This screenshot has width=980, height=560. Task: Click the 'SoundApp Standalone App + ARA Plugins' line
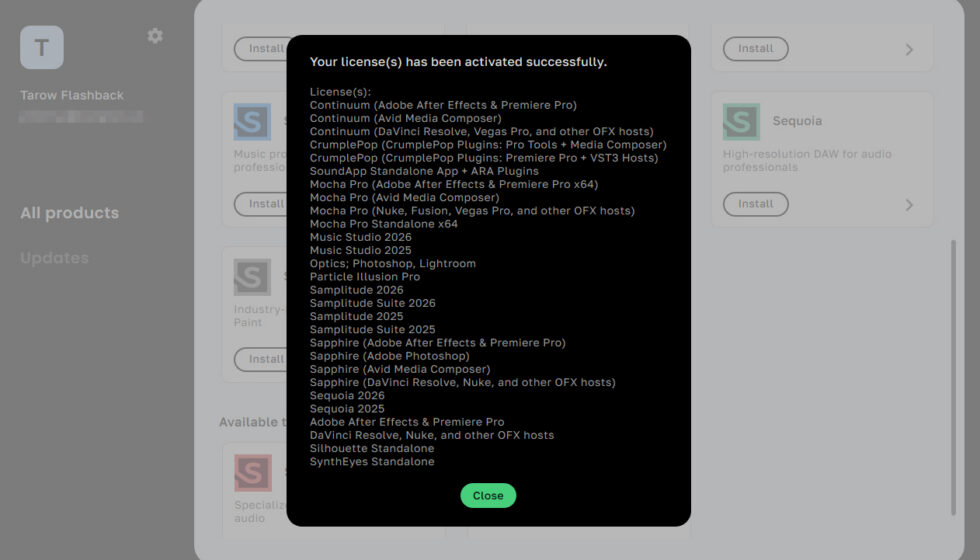424,171
